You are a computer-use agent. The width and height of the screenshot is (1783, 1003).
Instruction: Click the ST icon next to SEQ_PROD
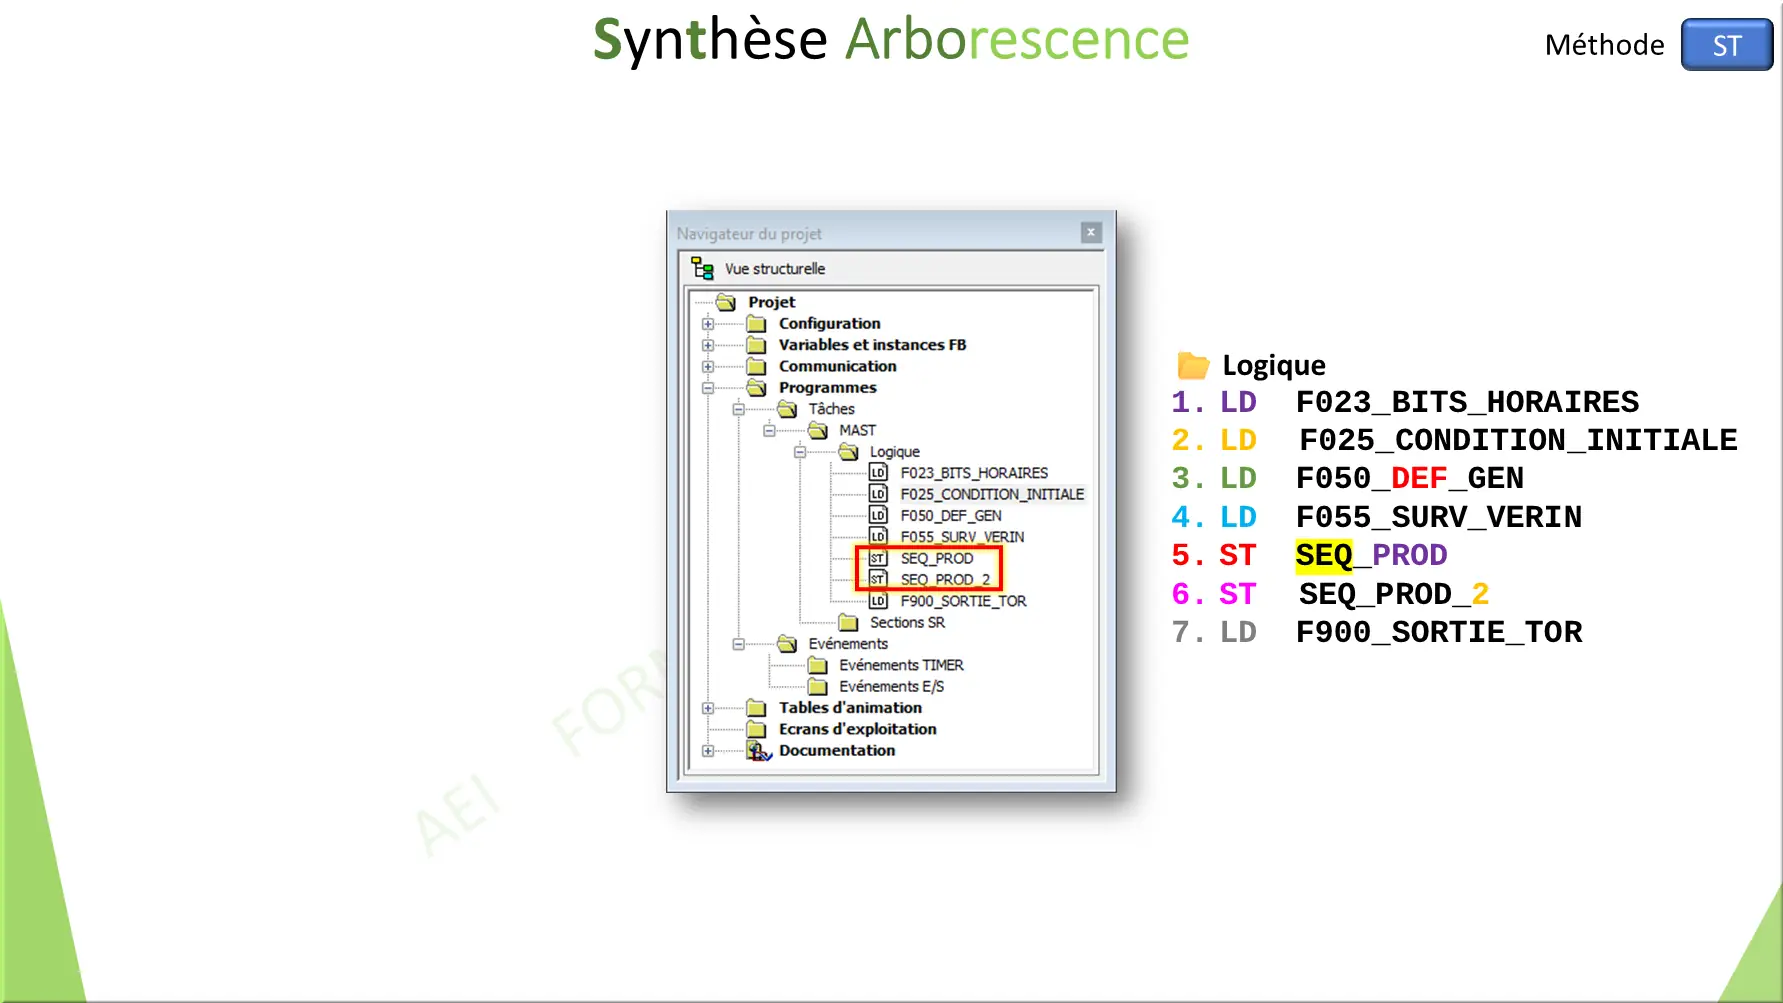point(878,558)
